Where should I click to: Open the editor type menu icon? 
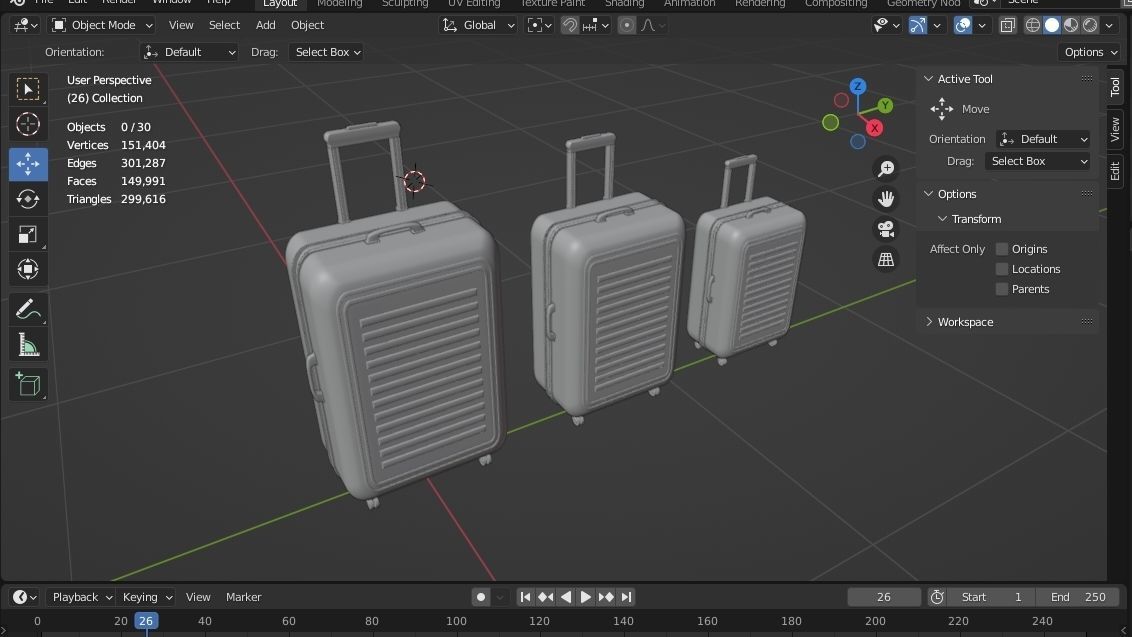tap(25, 25)
